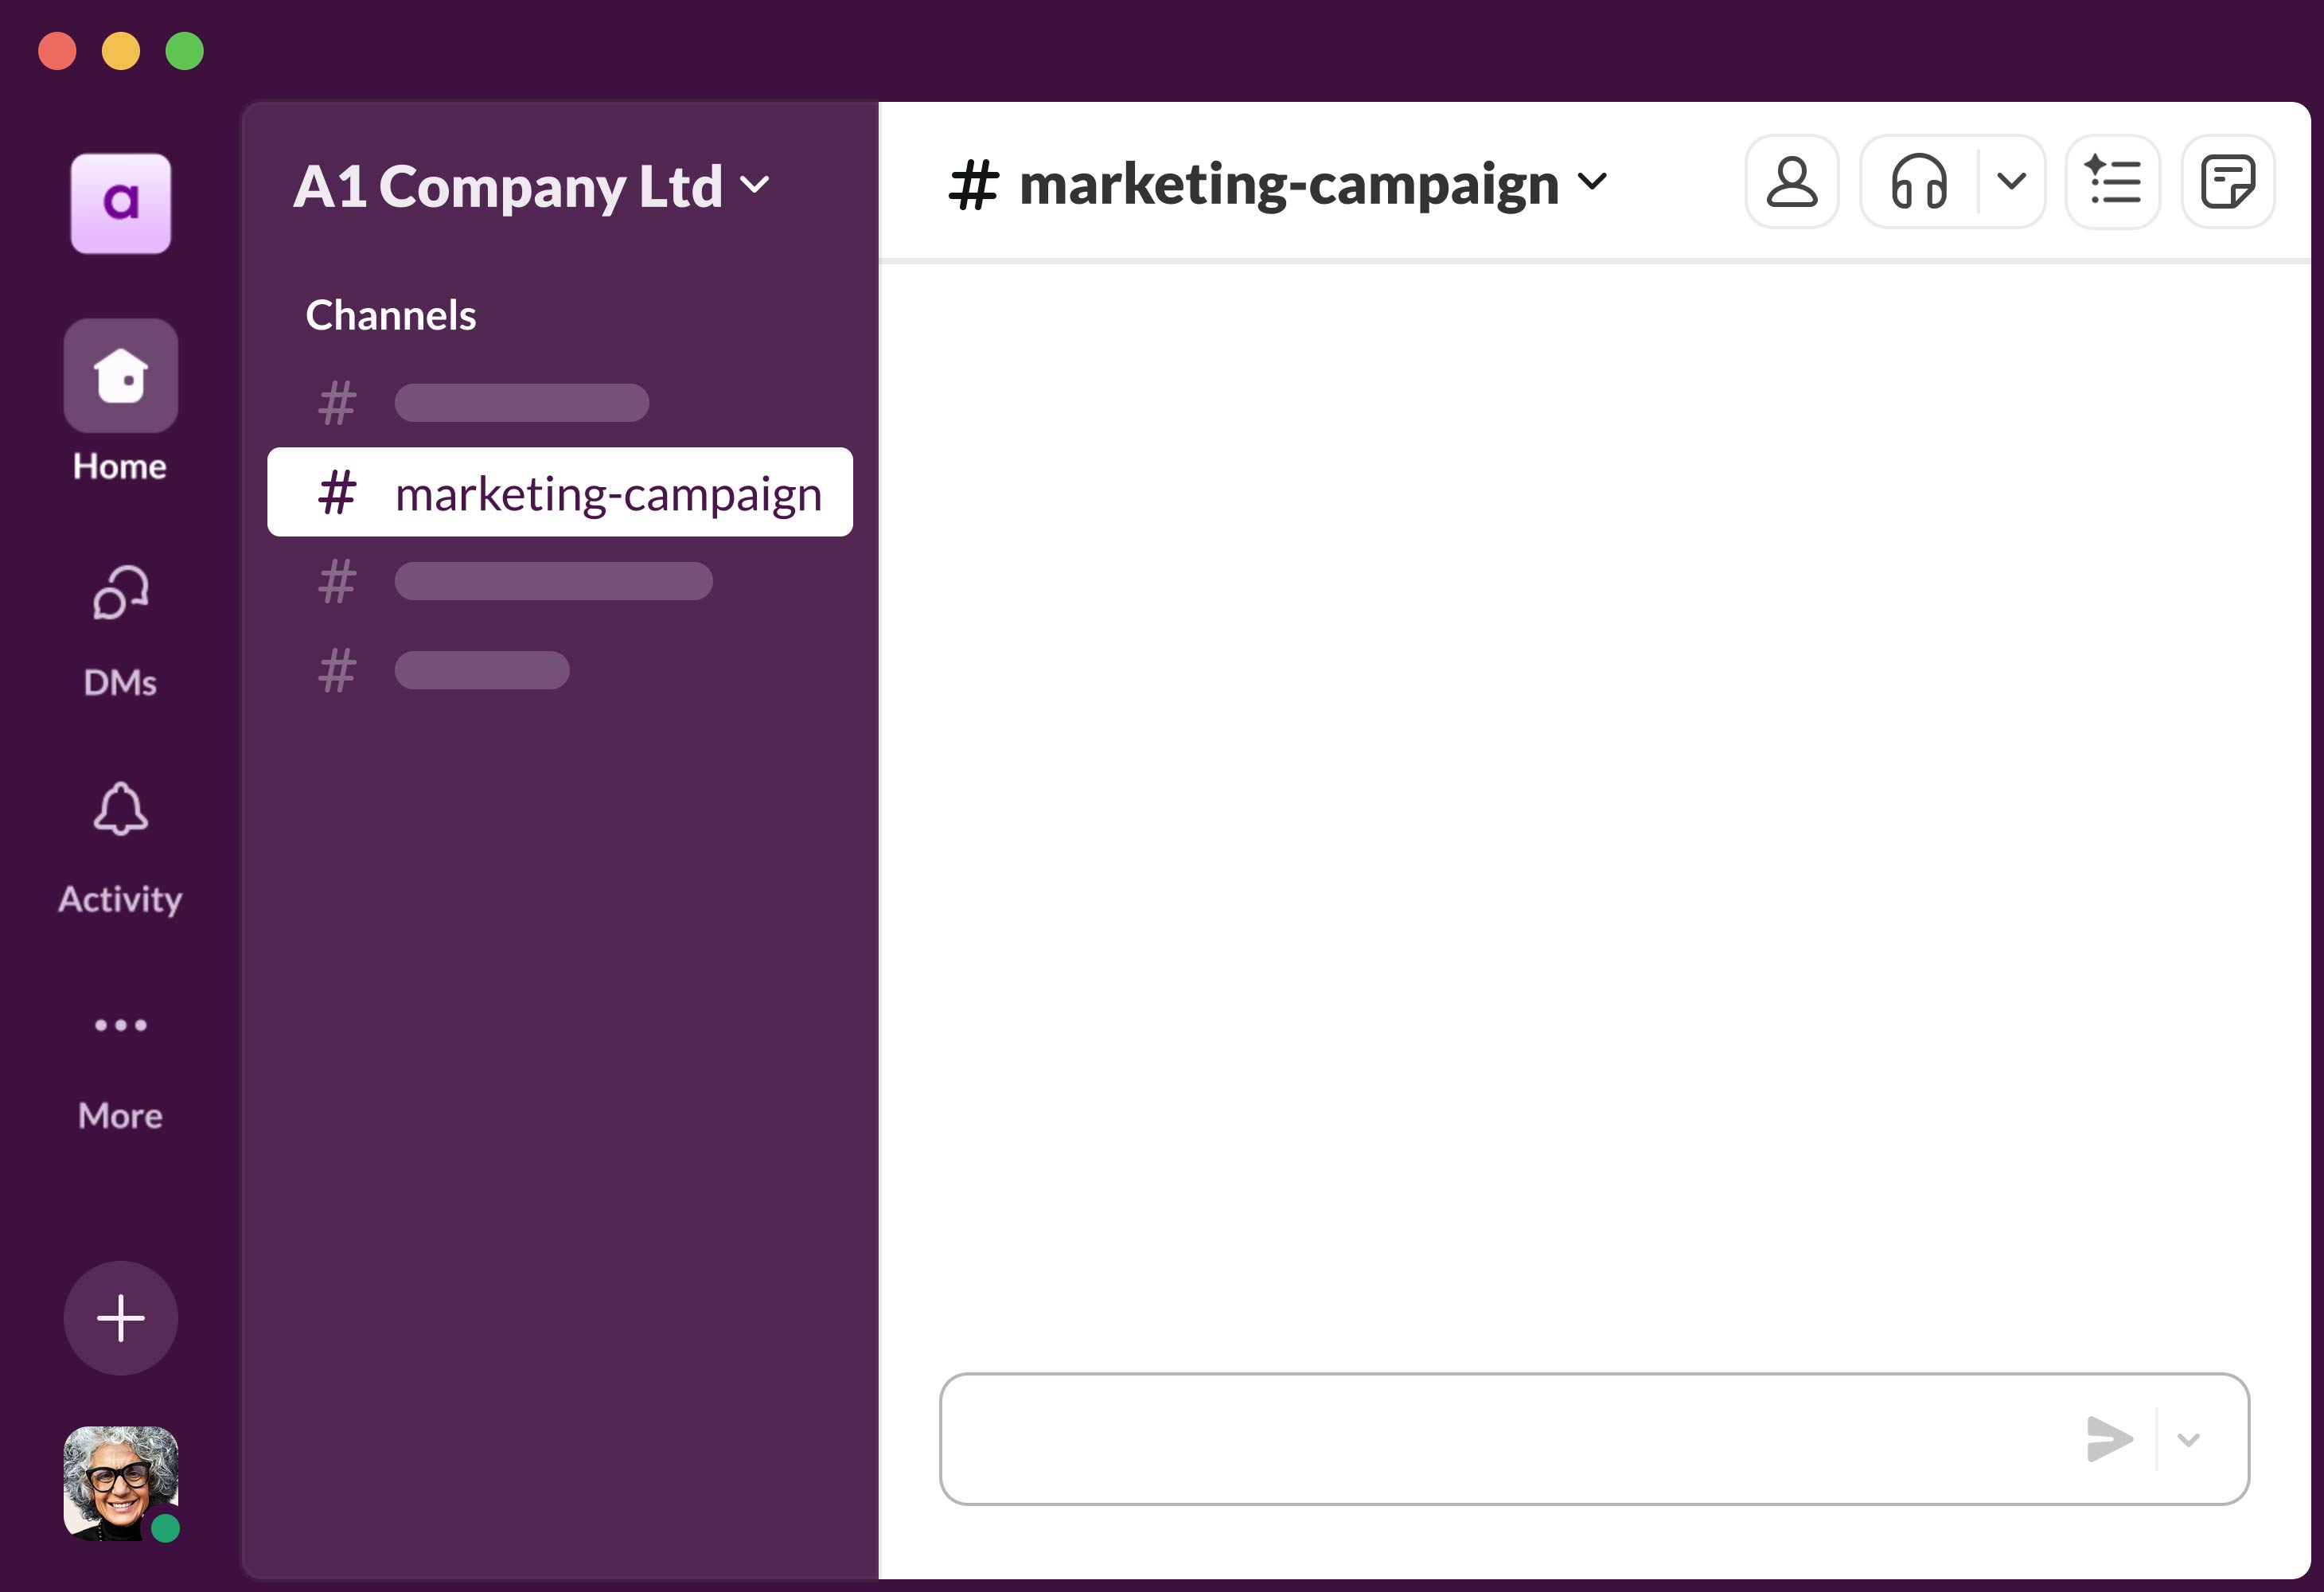Open the channel canvas icon
The width and height of the screenshot is (2324, 1592).
[2112, 182]
